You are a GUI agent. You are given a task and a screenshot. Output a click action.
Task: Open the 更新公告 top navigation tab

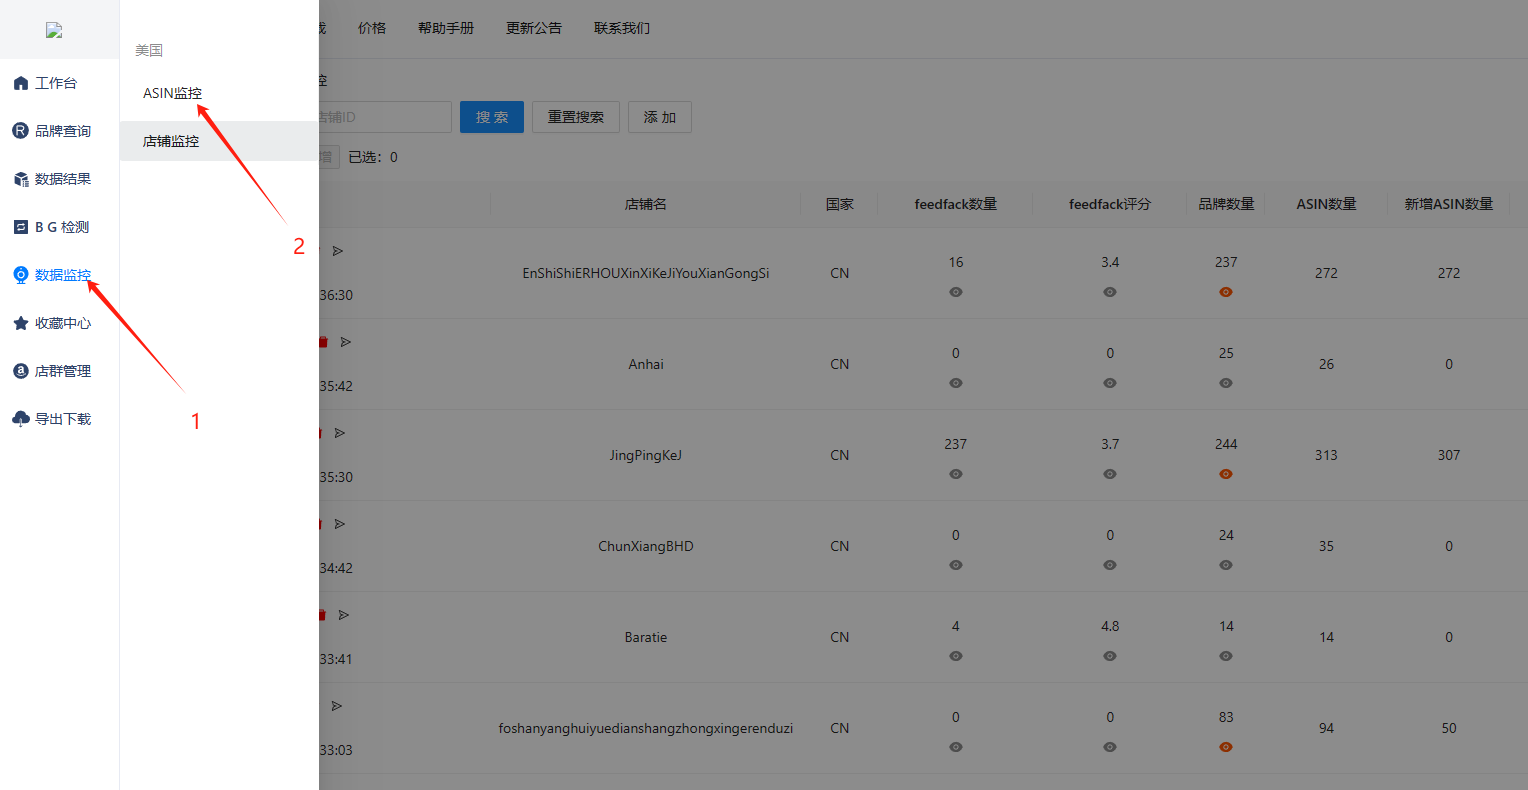(534, 28)
